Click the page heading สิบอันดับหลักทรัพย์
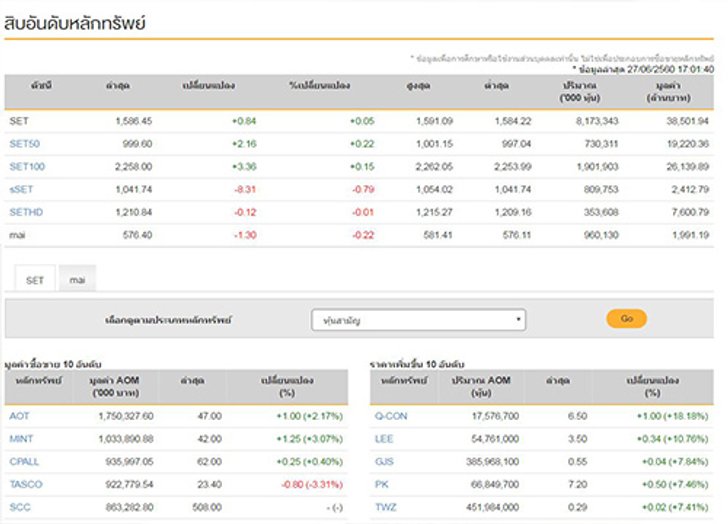 click(75, 23)
